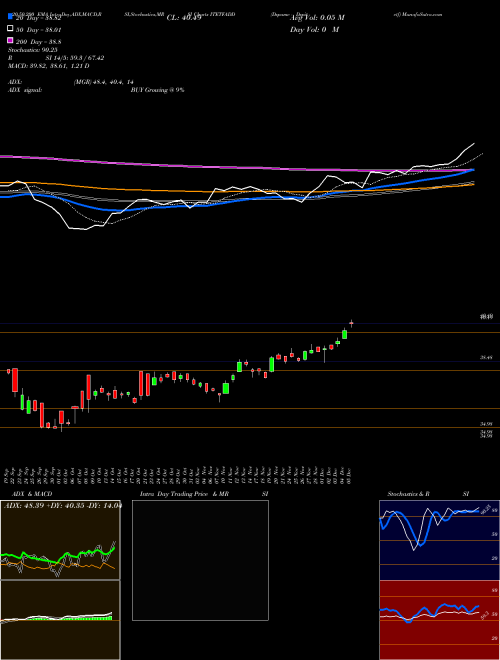Click the 'Stochastics & R' panel title
This screenshot has width=500, height=660.
408,494
